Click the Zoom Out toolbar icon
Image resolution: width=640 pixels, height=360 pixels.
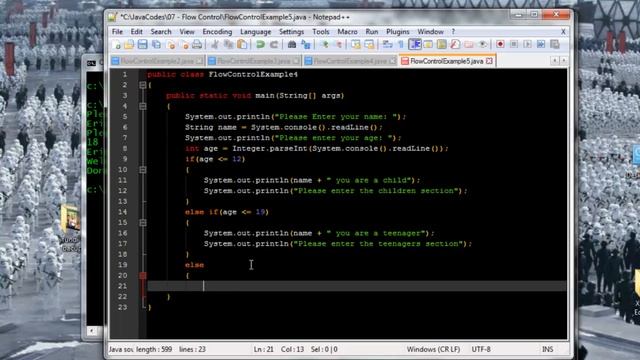[x=338, y=44]
